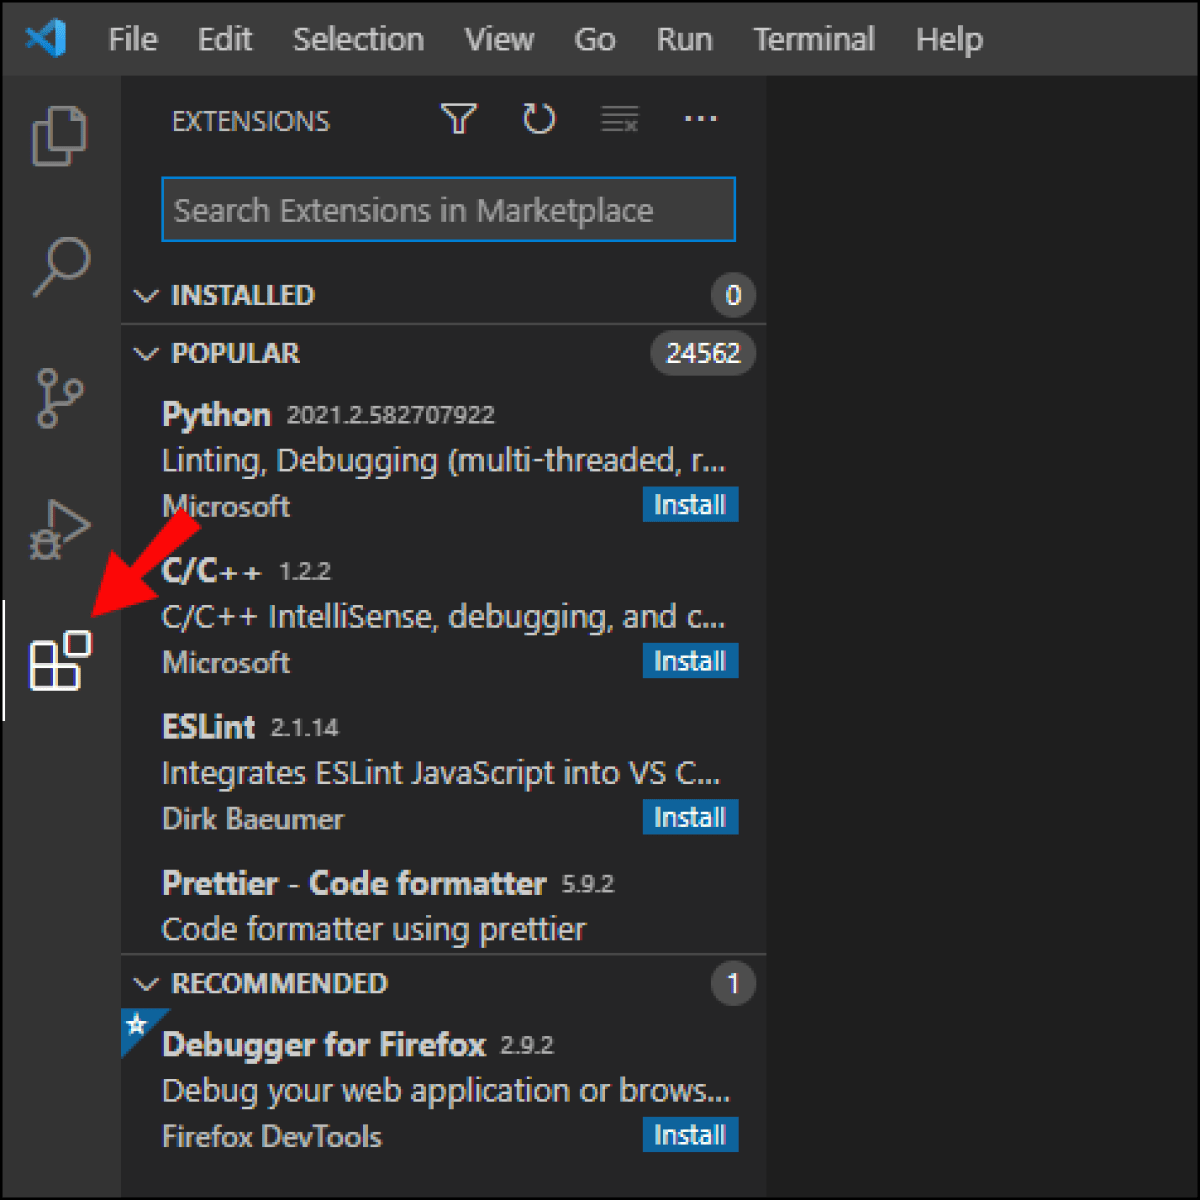
Task: Select the Search icon in activity bar
Action: [60, 267]
